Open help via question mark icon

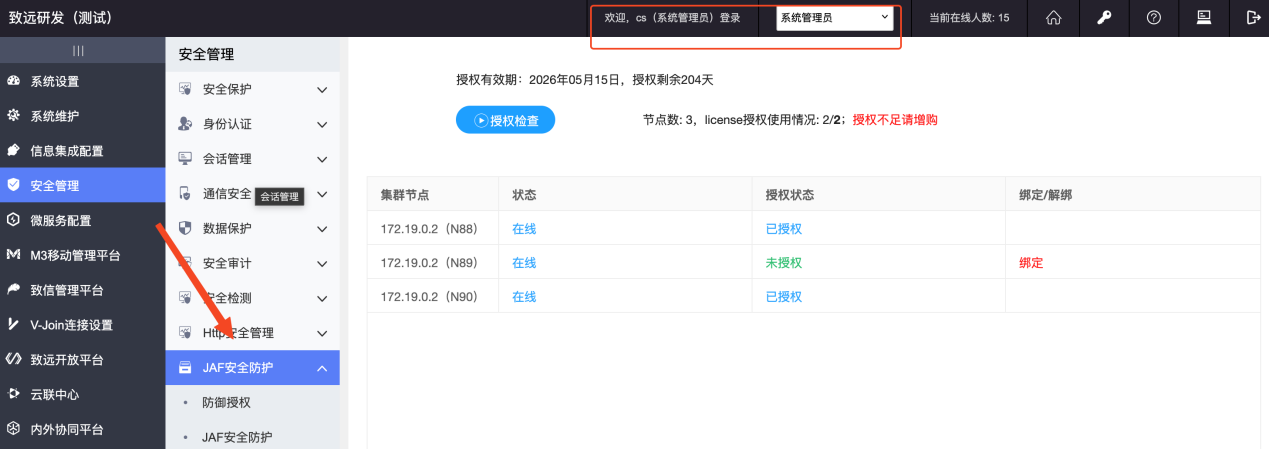tap(1153, 18)
